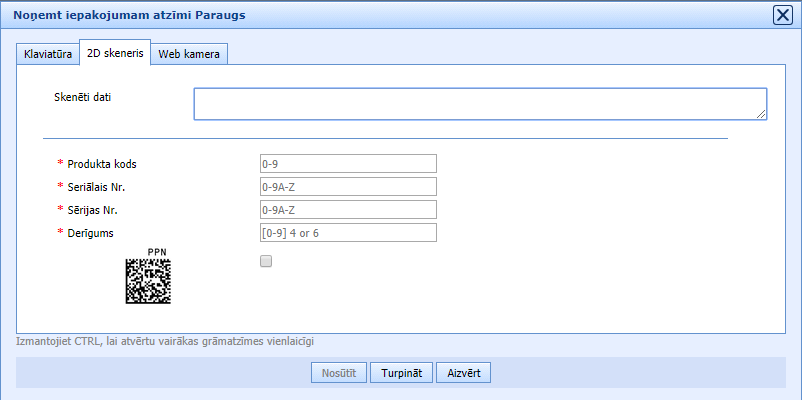
Task: Select the 2D skeneris tab
Action: click(114, 54)
